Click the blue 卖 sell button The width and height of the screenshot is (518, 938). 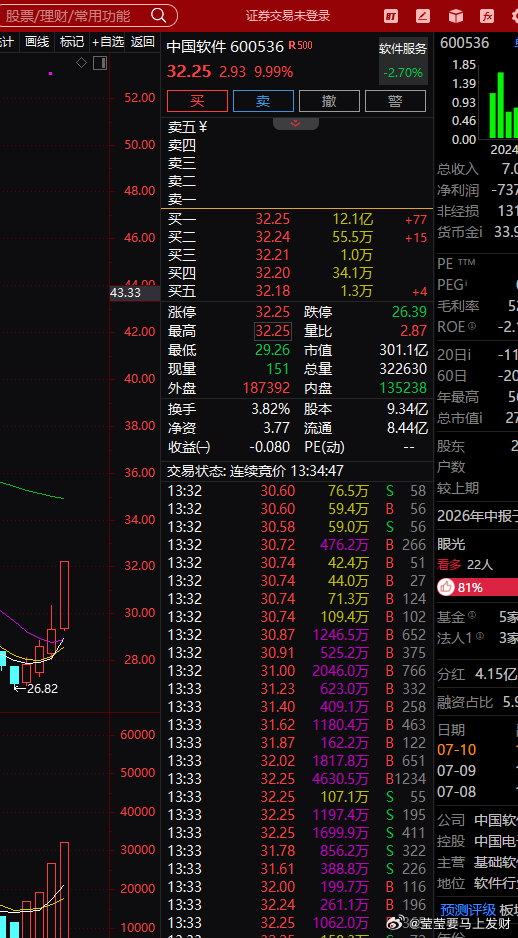pos(263,101)
